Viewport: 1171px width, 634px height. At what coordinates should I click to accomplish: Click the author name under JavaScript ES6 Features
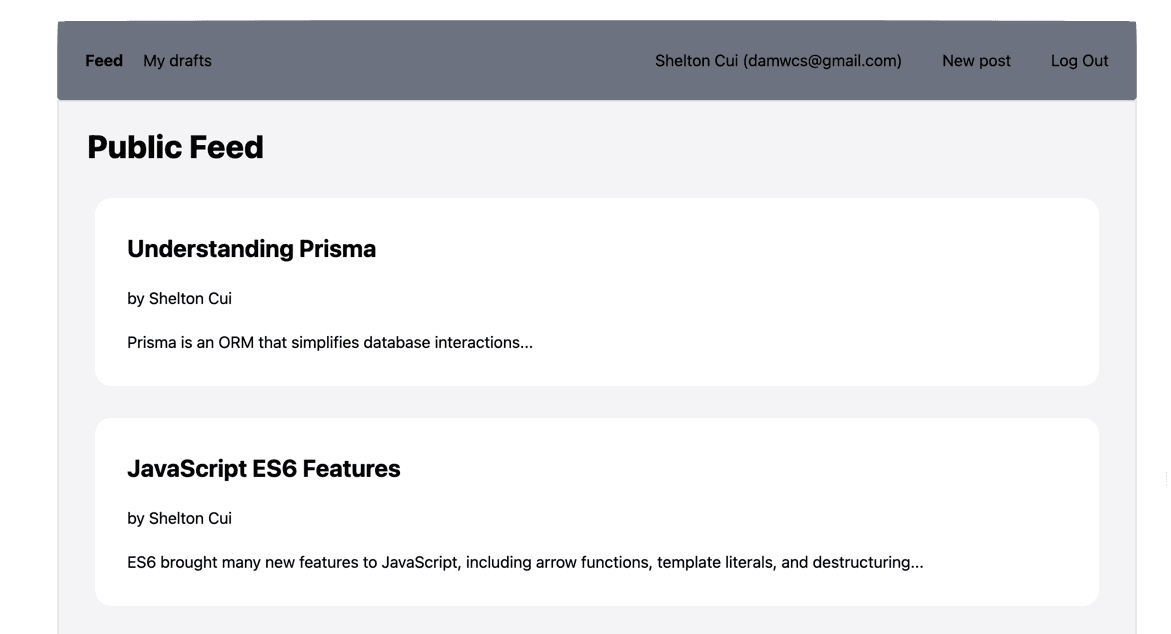point(179,518)
